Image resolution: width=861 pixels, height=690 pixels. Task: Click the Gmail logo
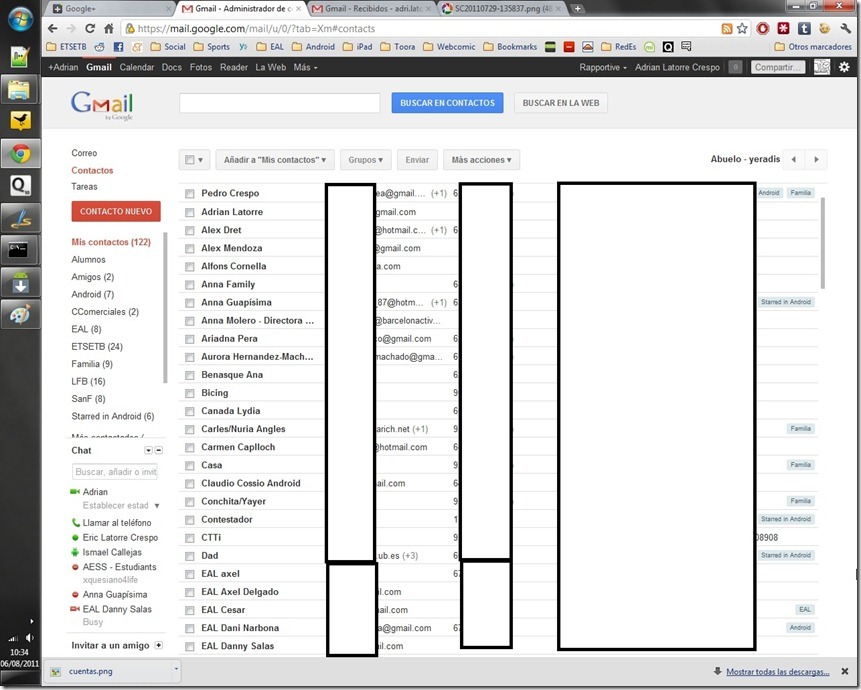pyautogui.click(x=102, y=105)
